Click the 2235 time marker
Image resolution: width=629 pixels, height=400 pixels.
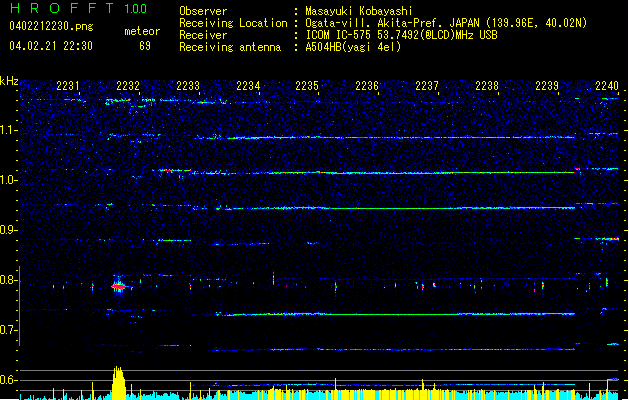tap(307, 85)
